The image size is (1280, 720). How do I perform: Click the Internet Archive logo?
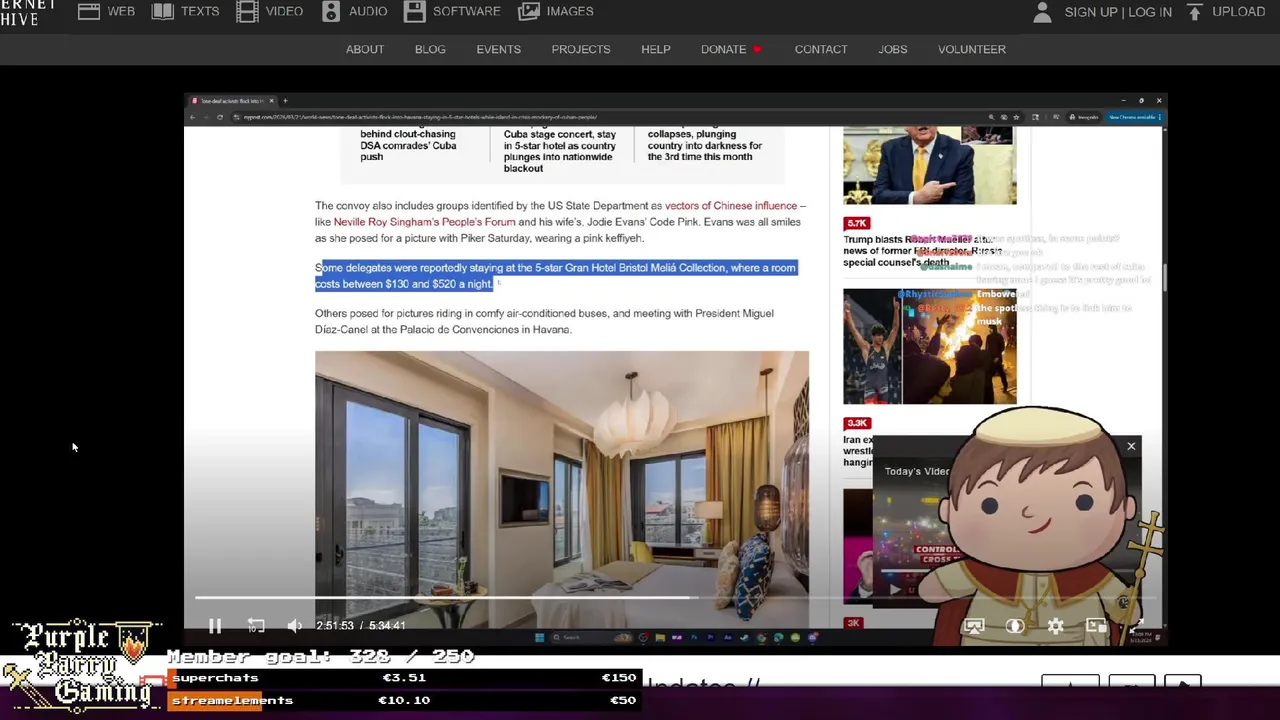point(28,12)
